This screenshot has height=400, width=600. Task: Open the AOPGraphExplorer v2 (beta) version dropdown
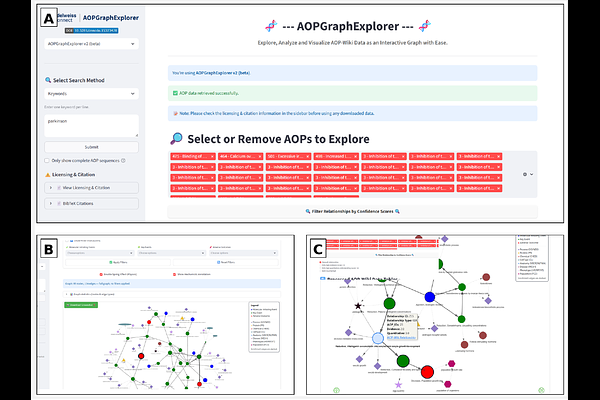coord(90,44)
